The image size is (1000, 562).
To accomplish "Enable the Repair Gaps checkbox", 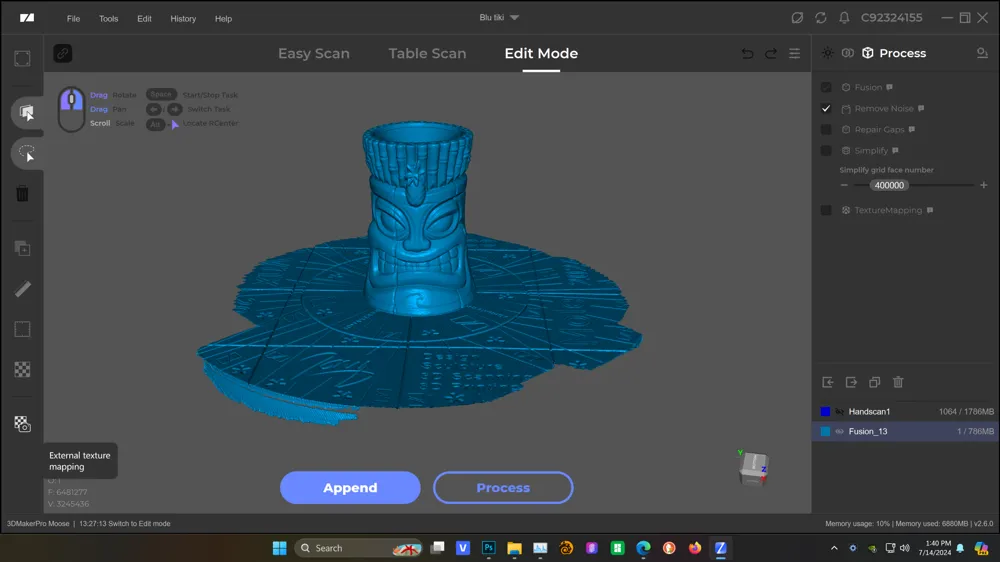I will [x=826, y=129].
